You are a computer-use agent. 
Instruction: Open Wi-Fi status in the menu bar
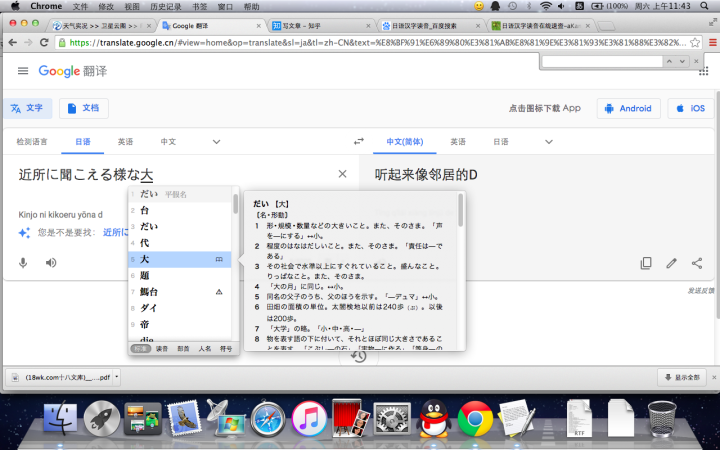tap(546, 6)
